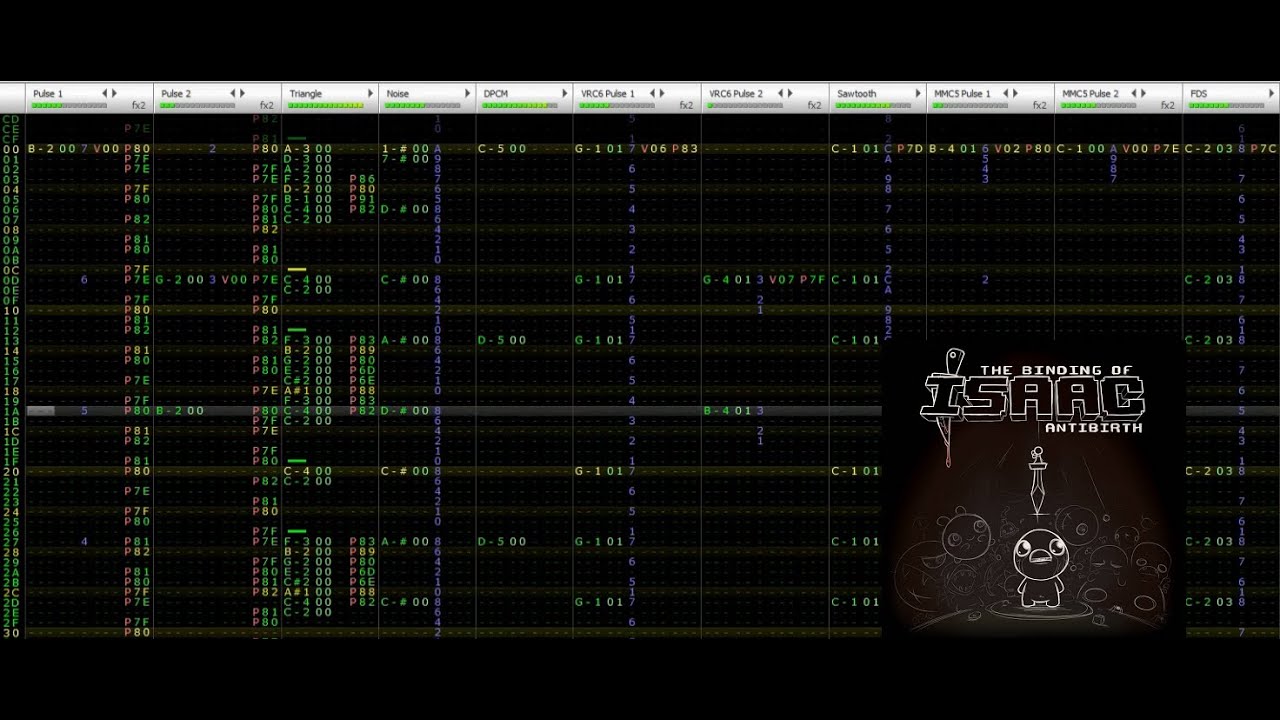Click row number 20 in the row column

[11, 471]
